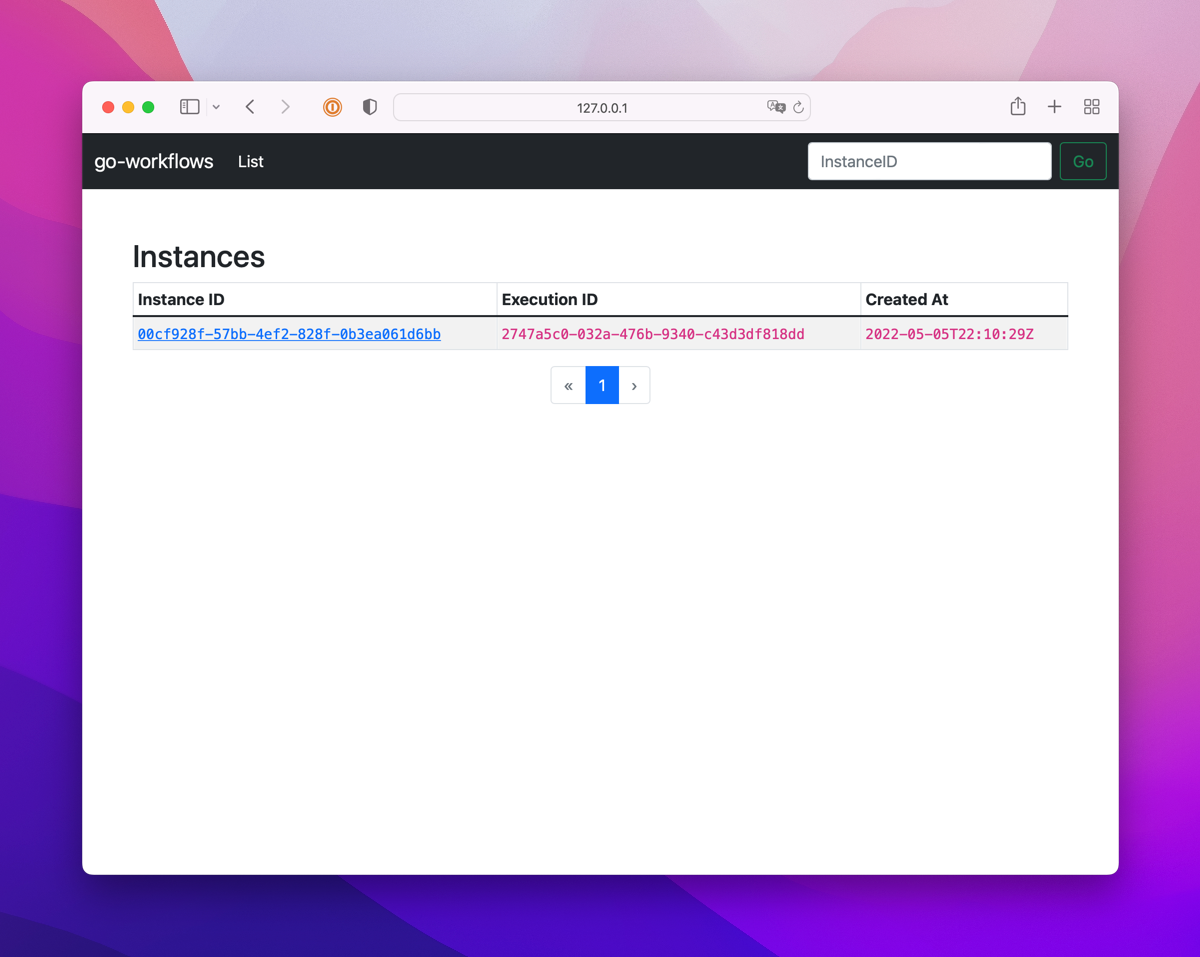Viewport: 1200px width, 957px height.
Task: Open instance 00cf928f-57bb-4ef2-828f-0b3ea061d6bb
Action: click(x=289, y=334)
